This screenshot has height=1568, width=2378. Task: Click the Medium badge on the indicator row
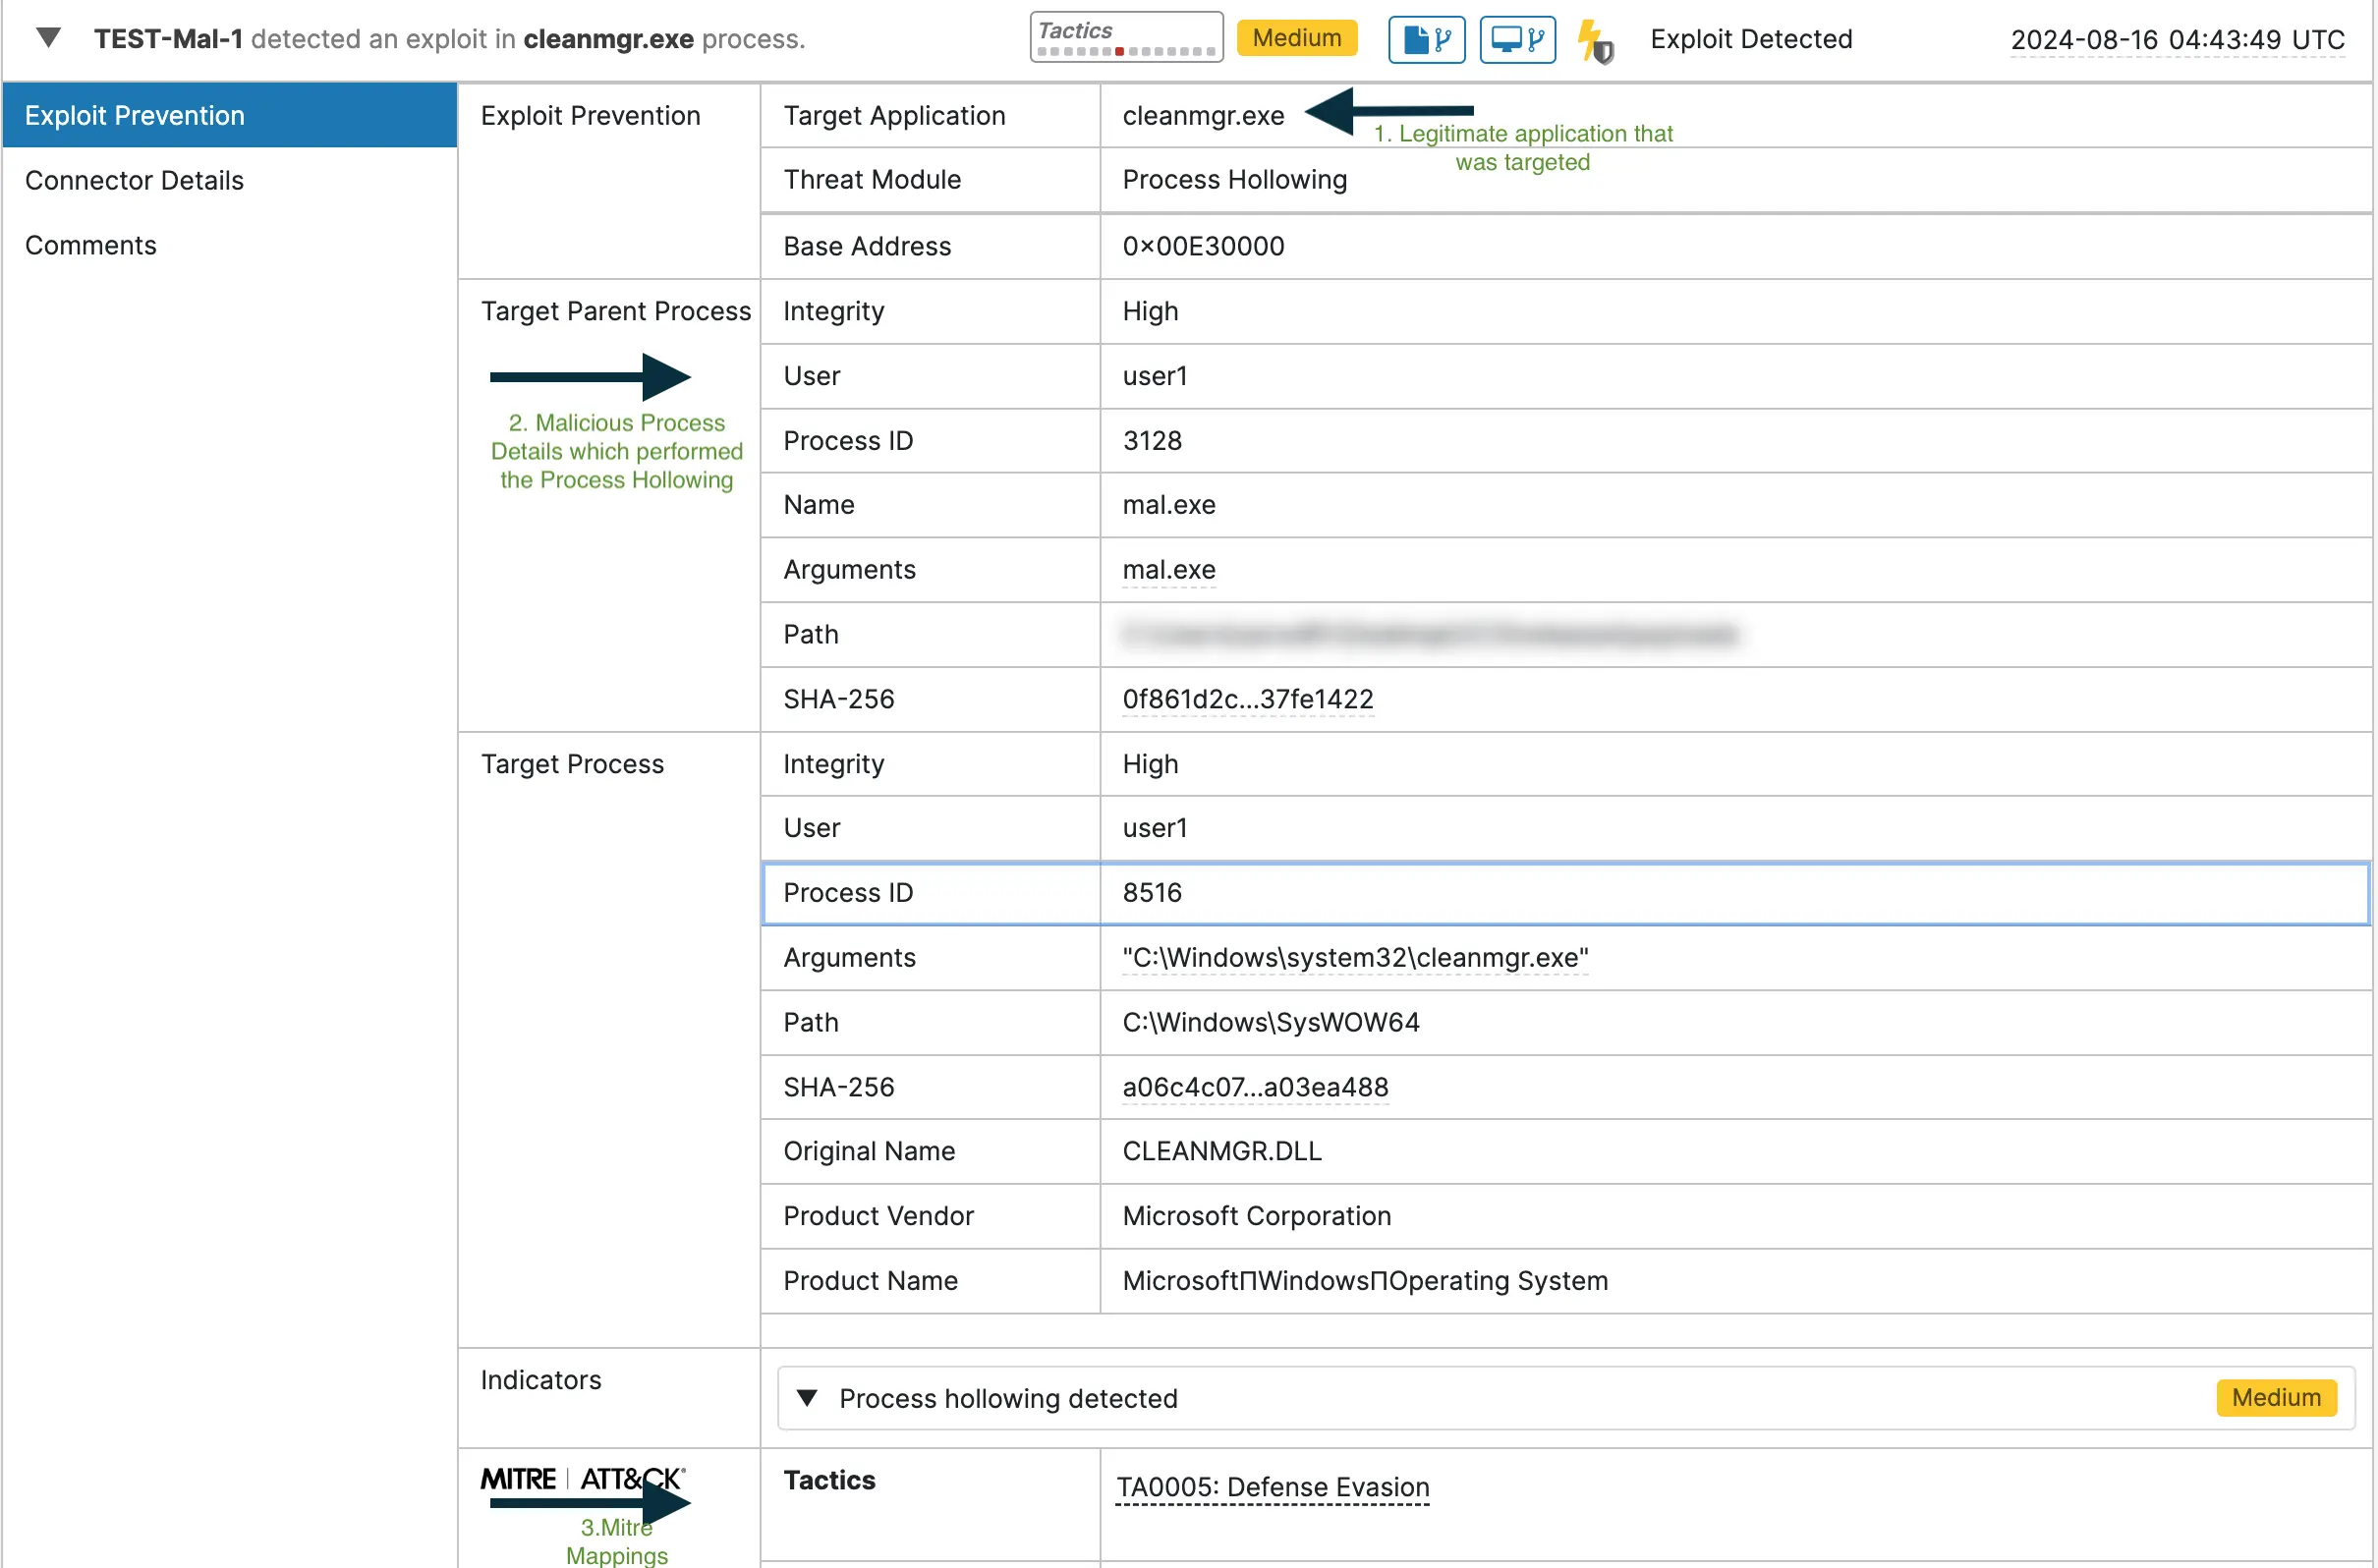(2275, 1397)
